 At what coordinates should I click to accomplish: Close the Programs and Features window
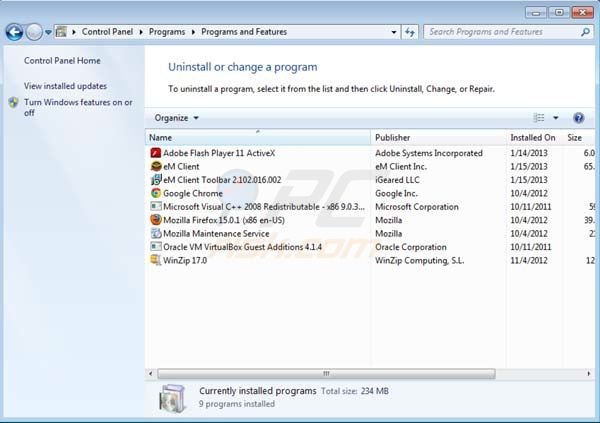(582, 13)
